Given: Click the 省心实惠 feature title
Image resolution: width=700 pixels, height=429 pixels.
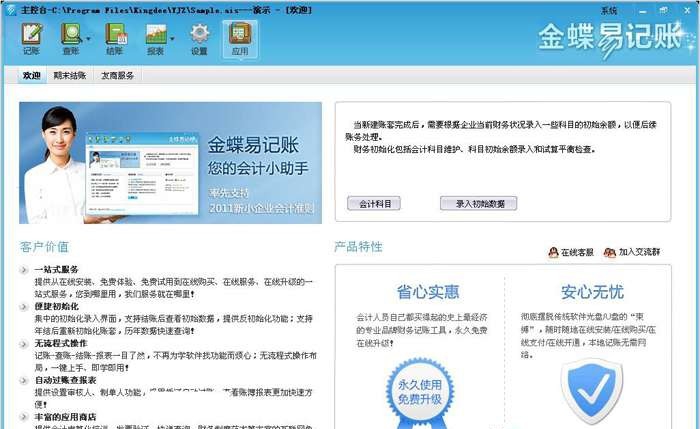Looking at the screenshot, I should [428, 292].
